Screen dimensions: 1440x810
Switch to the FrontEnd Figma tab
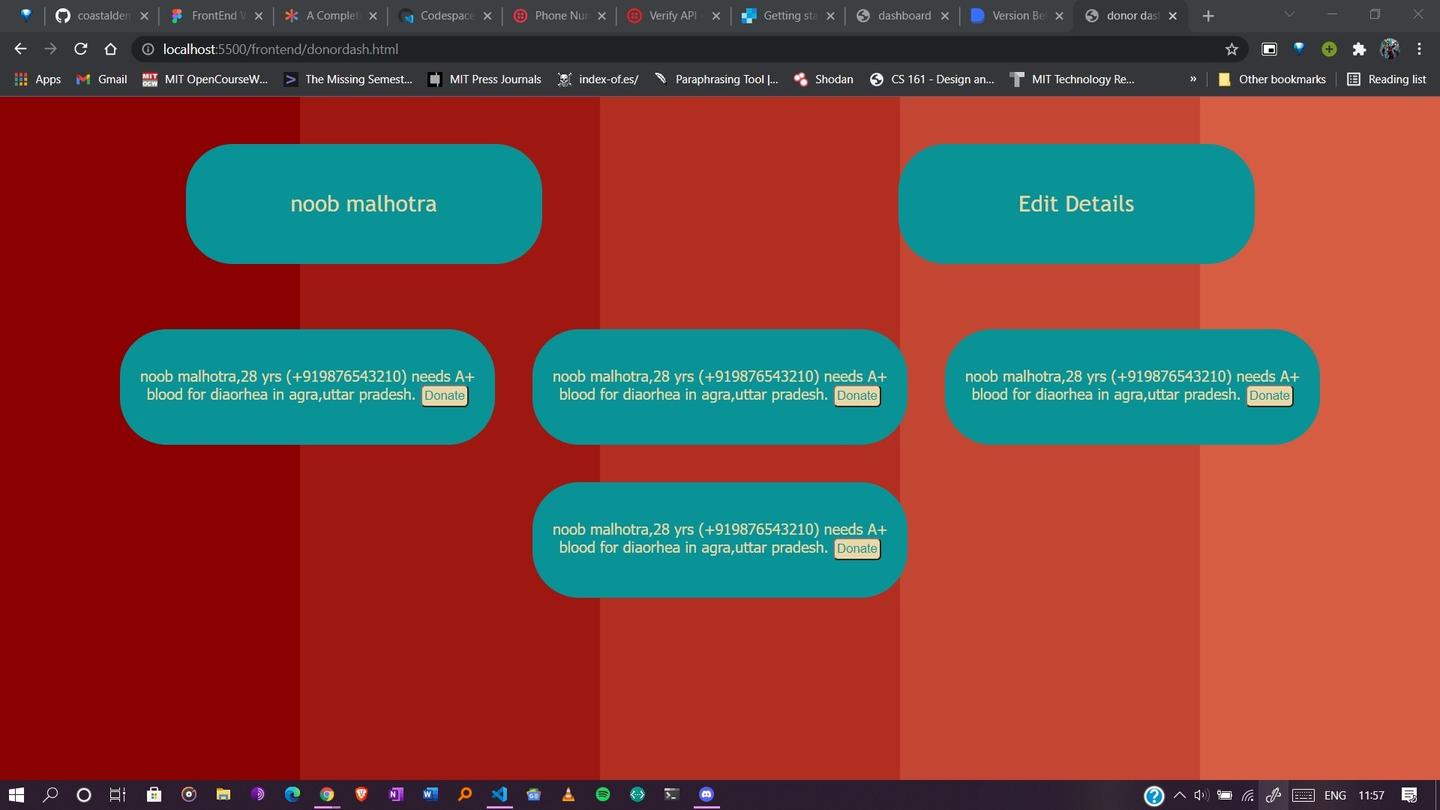click(215, 16)
